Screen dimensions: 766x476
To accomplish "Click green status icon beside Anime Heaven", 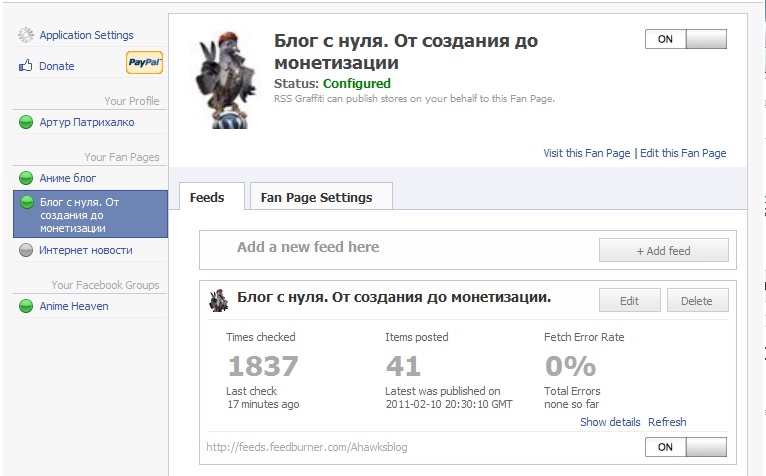I will [26, 306].
